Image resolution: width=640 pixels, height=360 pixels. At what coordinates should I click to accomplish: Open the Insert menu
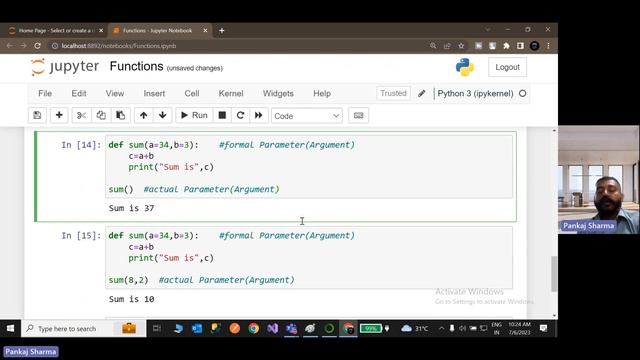pos(154,93)
